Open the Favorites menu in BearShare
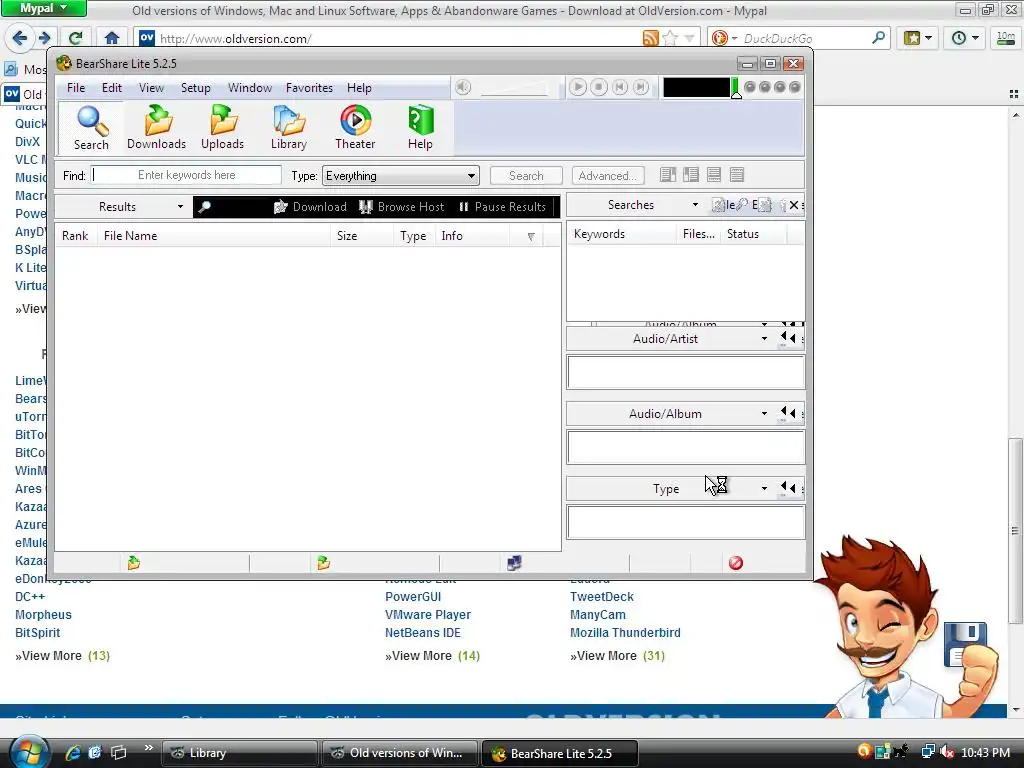 (309, 88)
